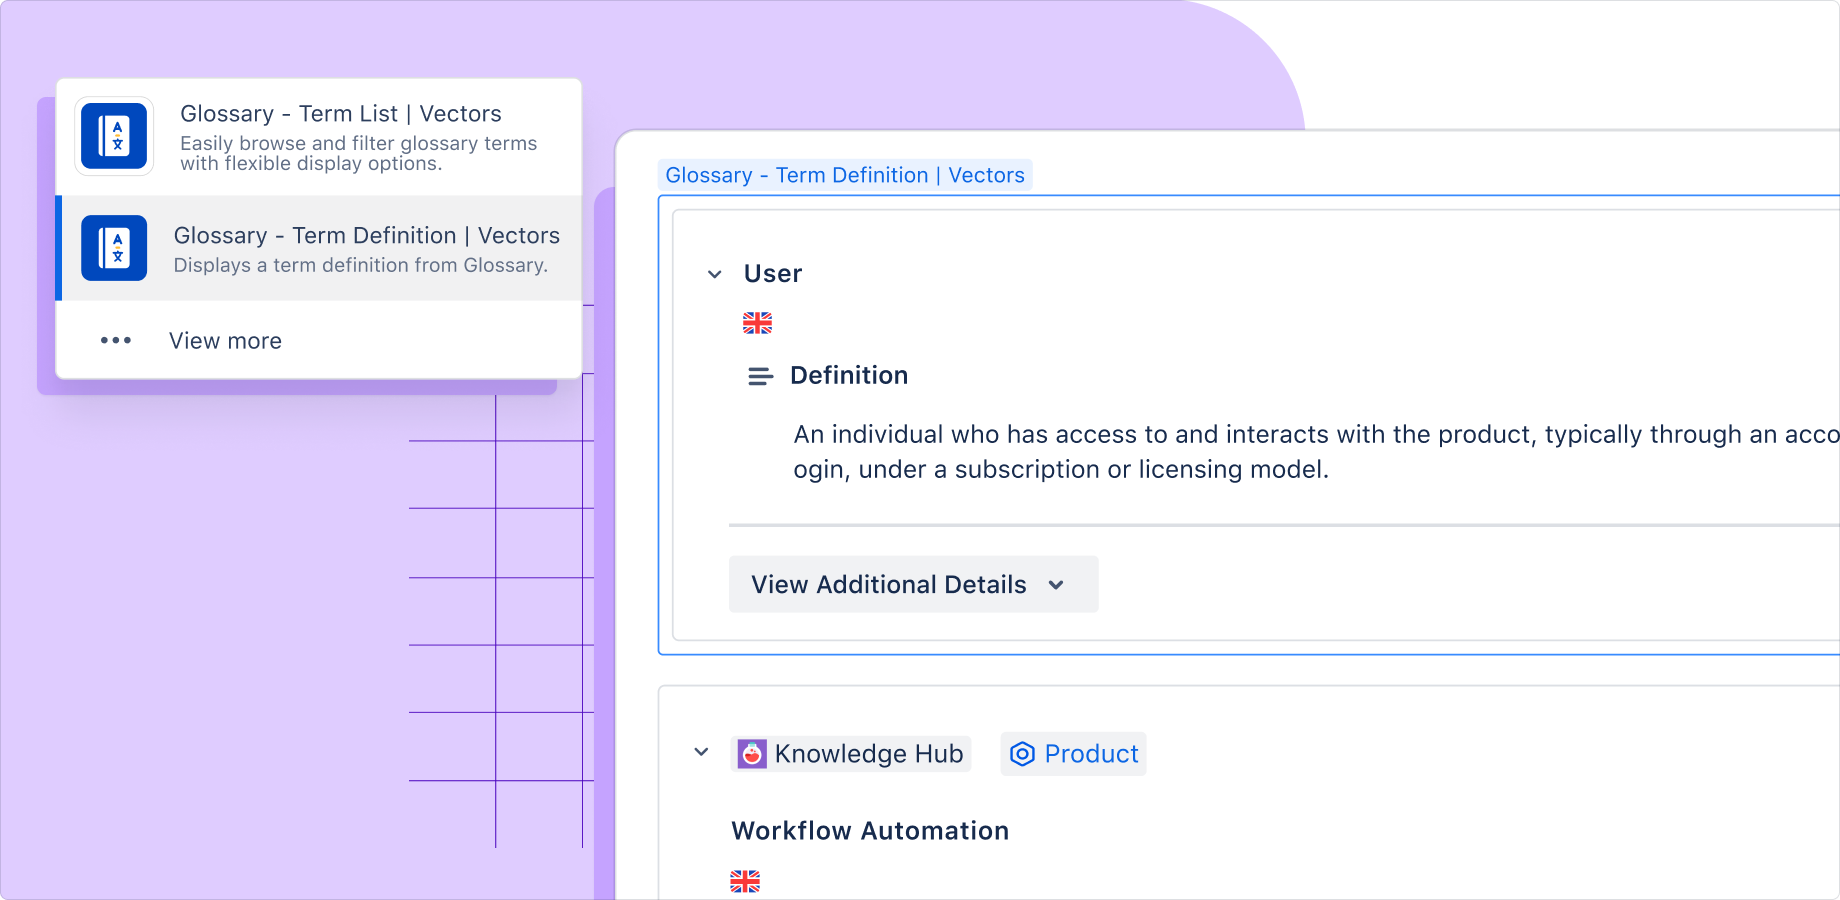Click the definition text paragraph
This screenshot has height=900, width=1840.
(x=1060, y=452)
